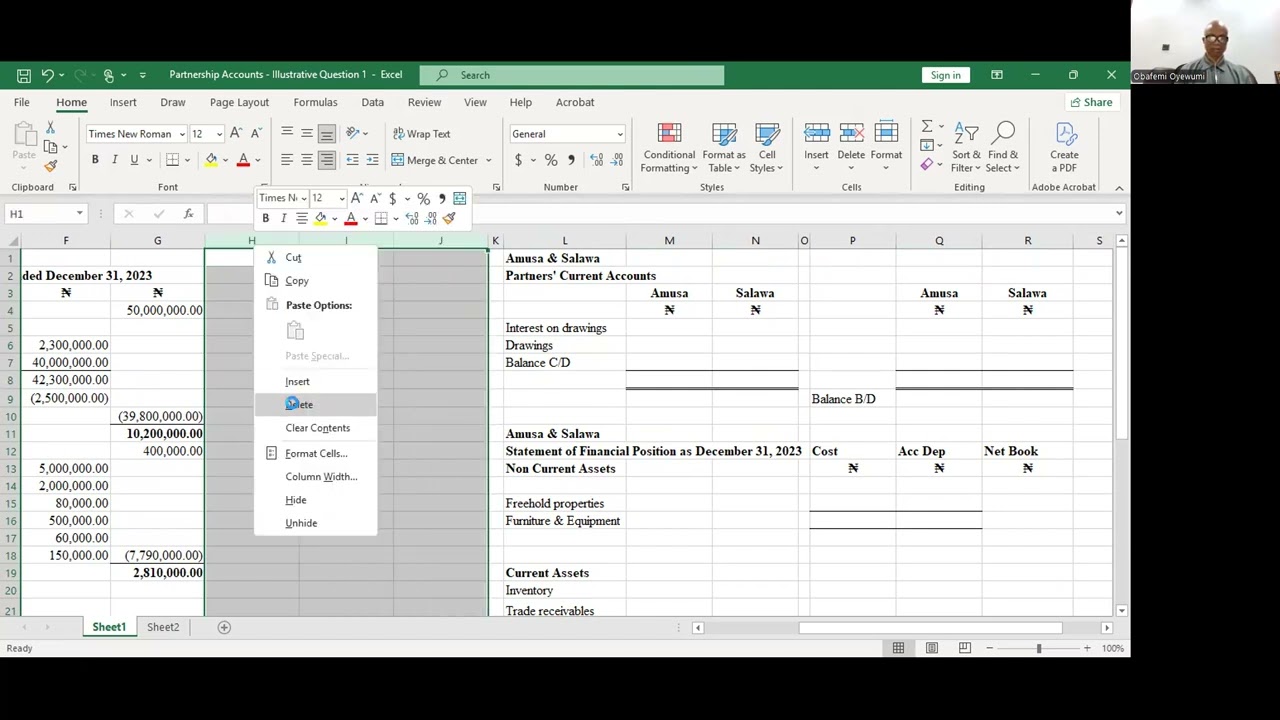Click the Decrease Decimal icon in the ribbon
Image resolution: width=1280 pixels, height=720 pixels.
tap(615, 160)
